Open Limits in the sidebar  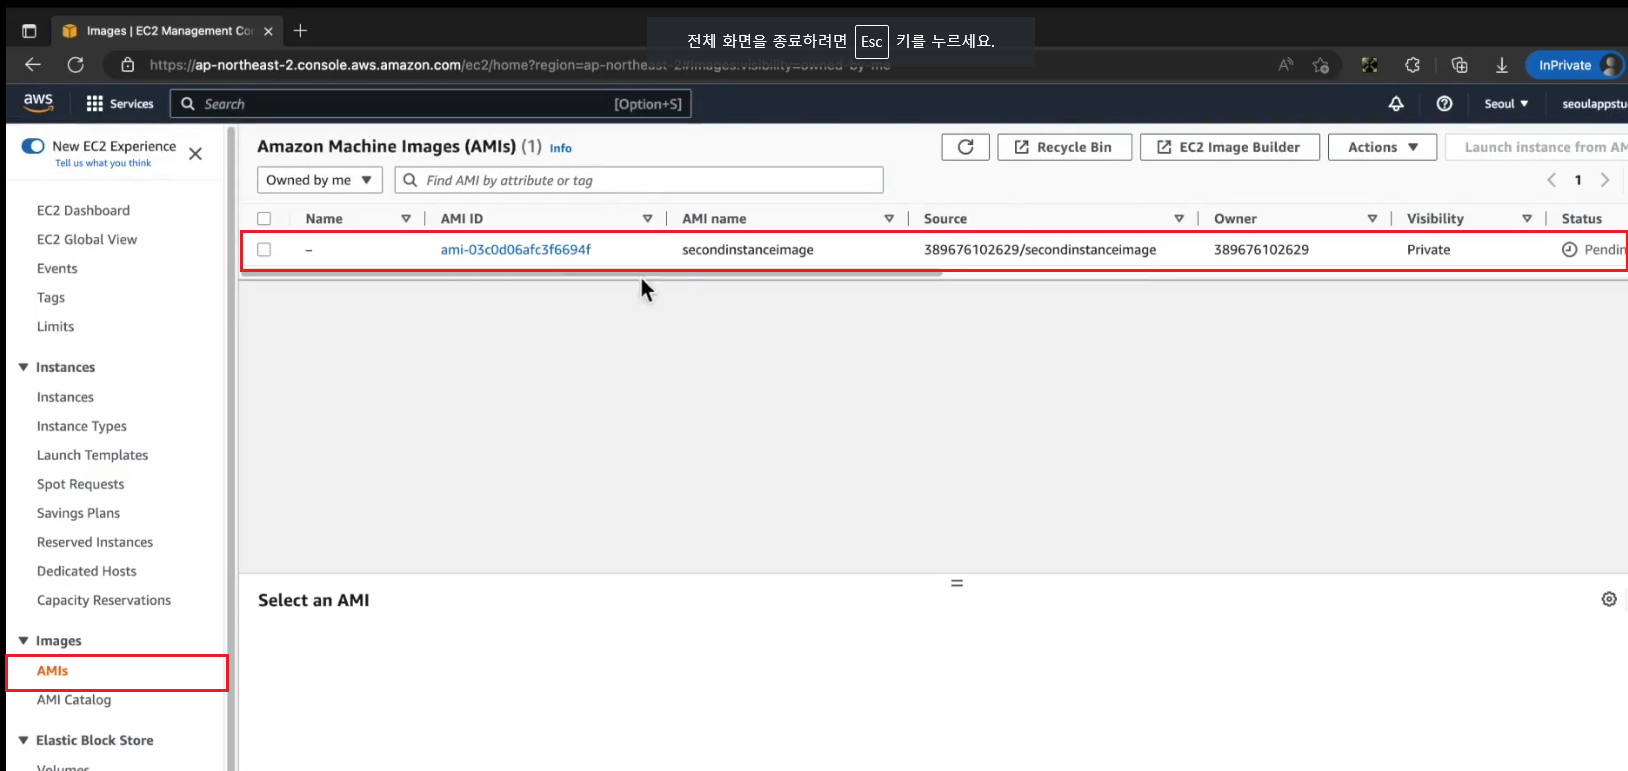55,327
